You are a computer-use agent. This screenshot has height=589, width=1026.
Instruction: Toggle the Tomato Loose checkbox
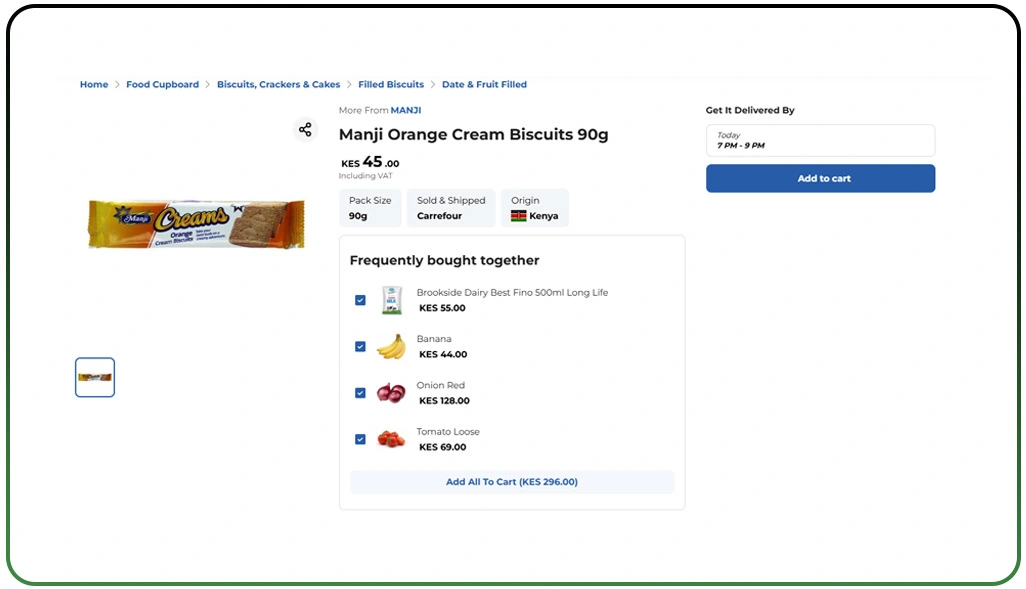360,439
